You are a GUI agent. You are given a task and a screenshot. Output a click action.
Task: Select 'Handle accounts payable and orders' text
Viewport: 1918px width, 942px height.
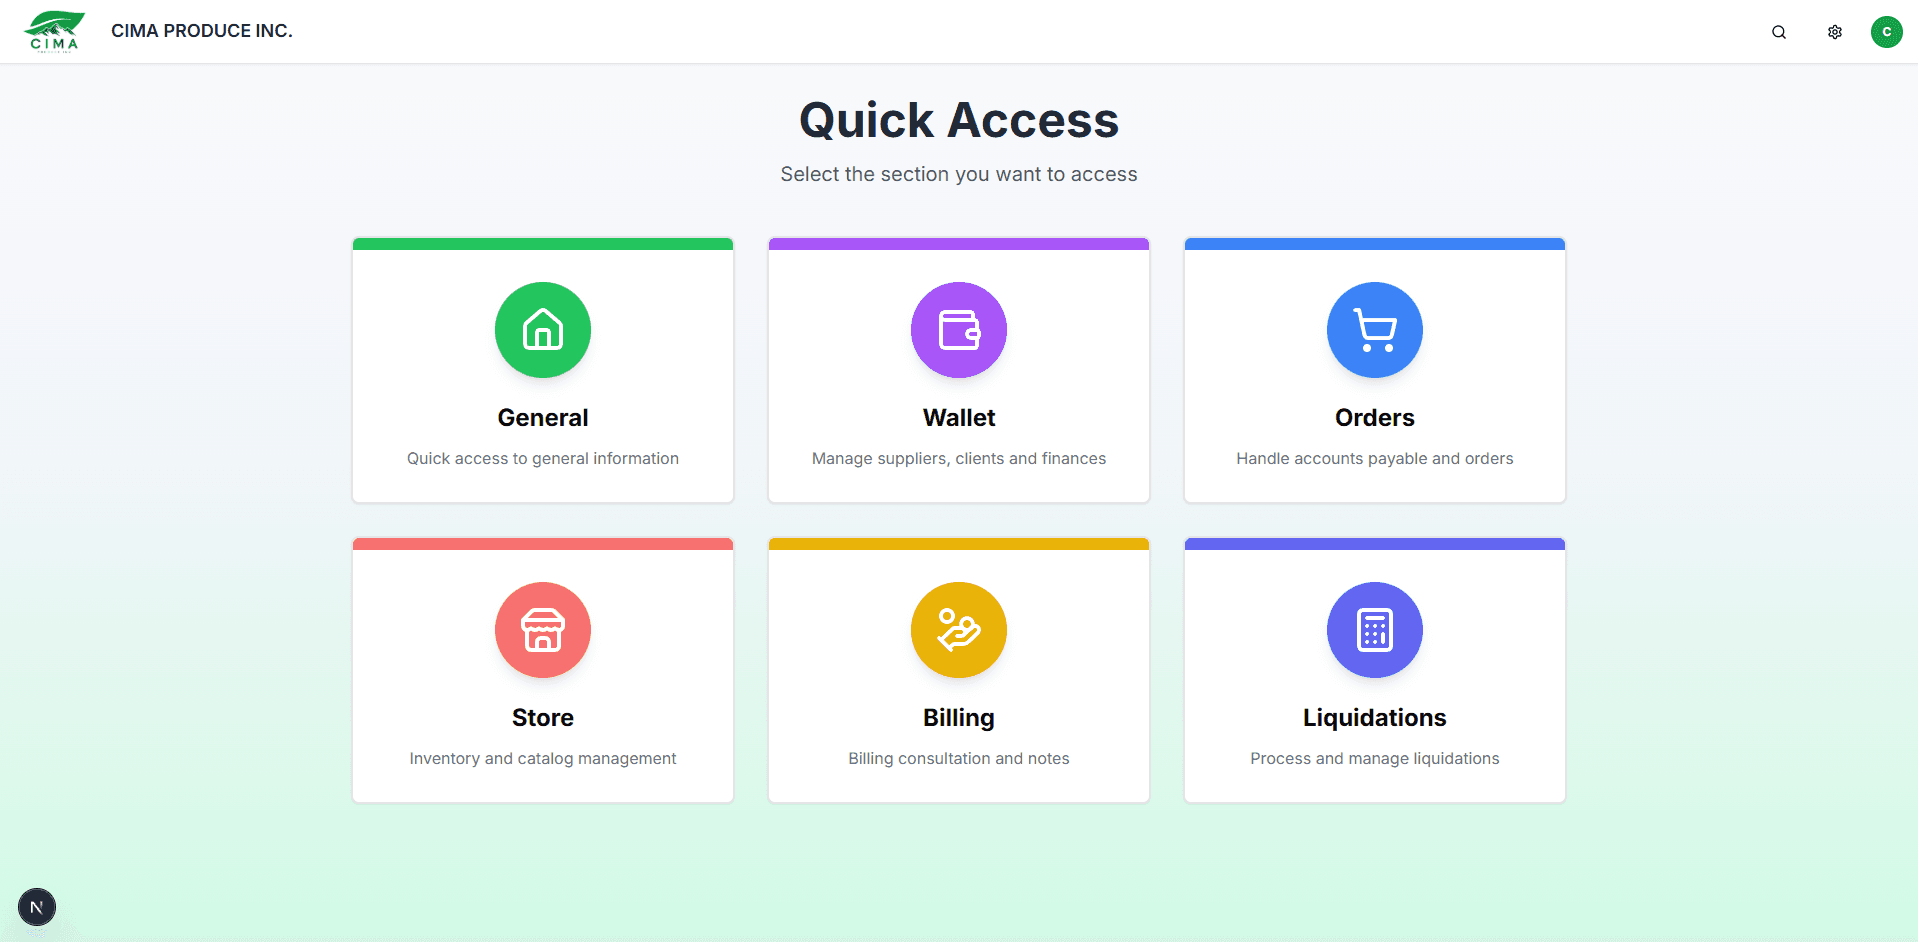tap(1374, 459)
